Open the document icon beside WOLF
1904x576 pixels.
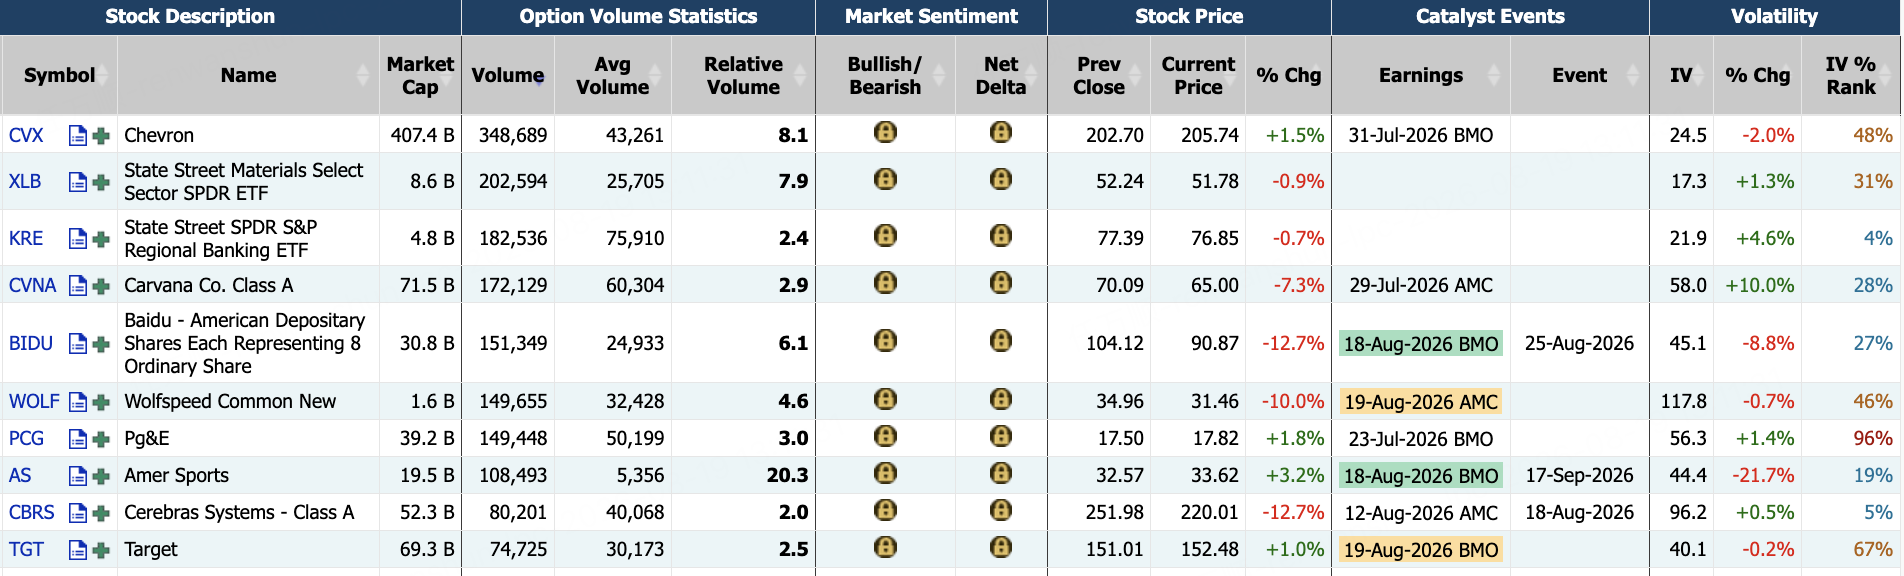pos(77,402)
